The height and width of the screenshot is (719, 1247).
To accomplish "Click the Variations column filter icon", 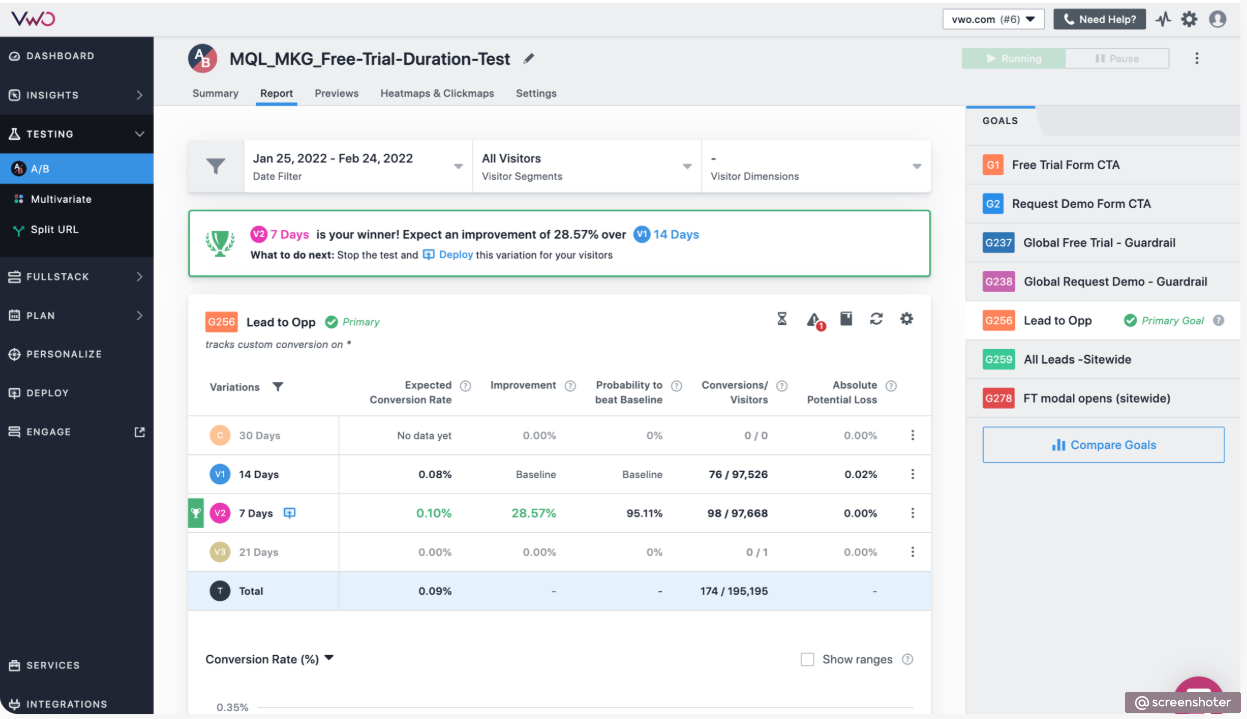I will [x=278, y=387].
